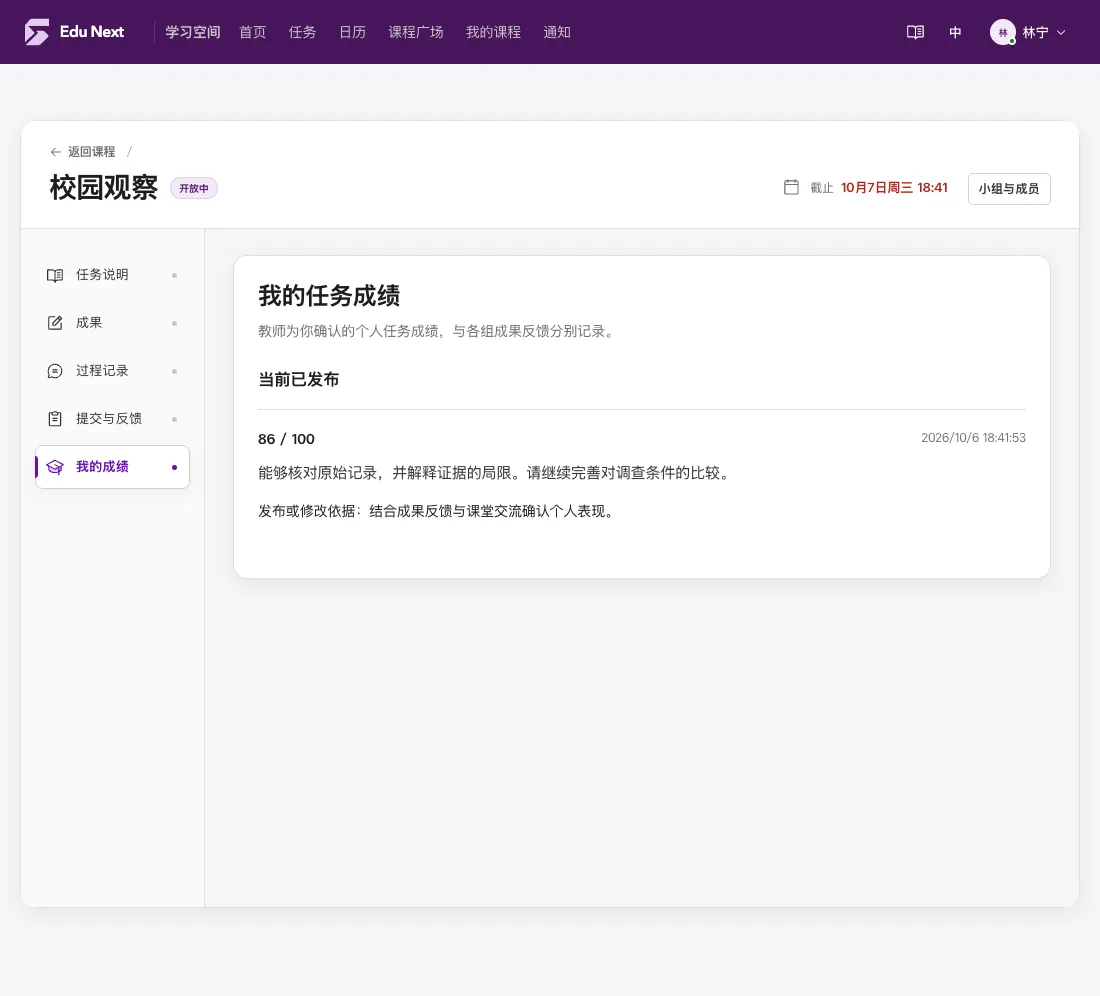Select the 我的成绩 sidebar tab
1100x996 pixels.
click(x=112, y=467)
